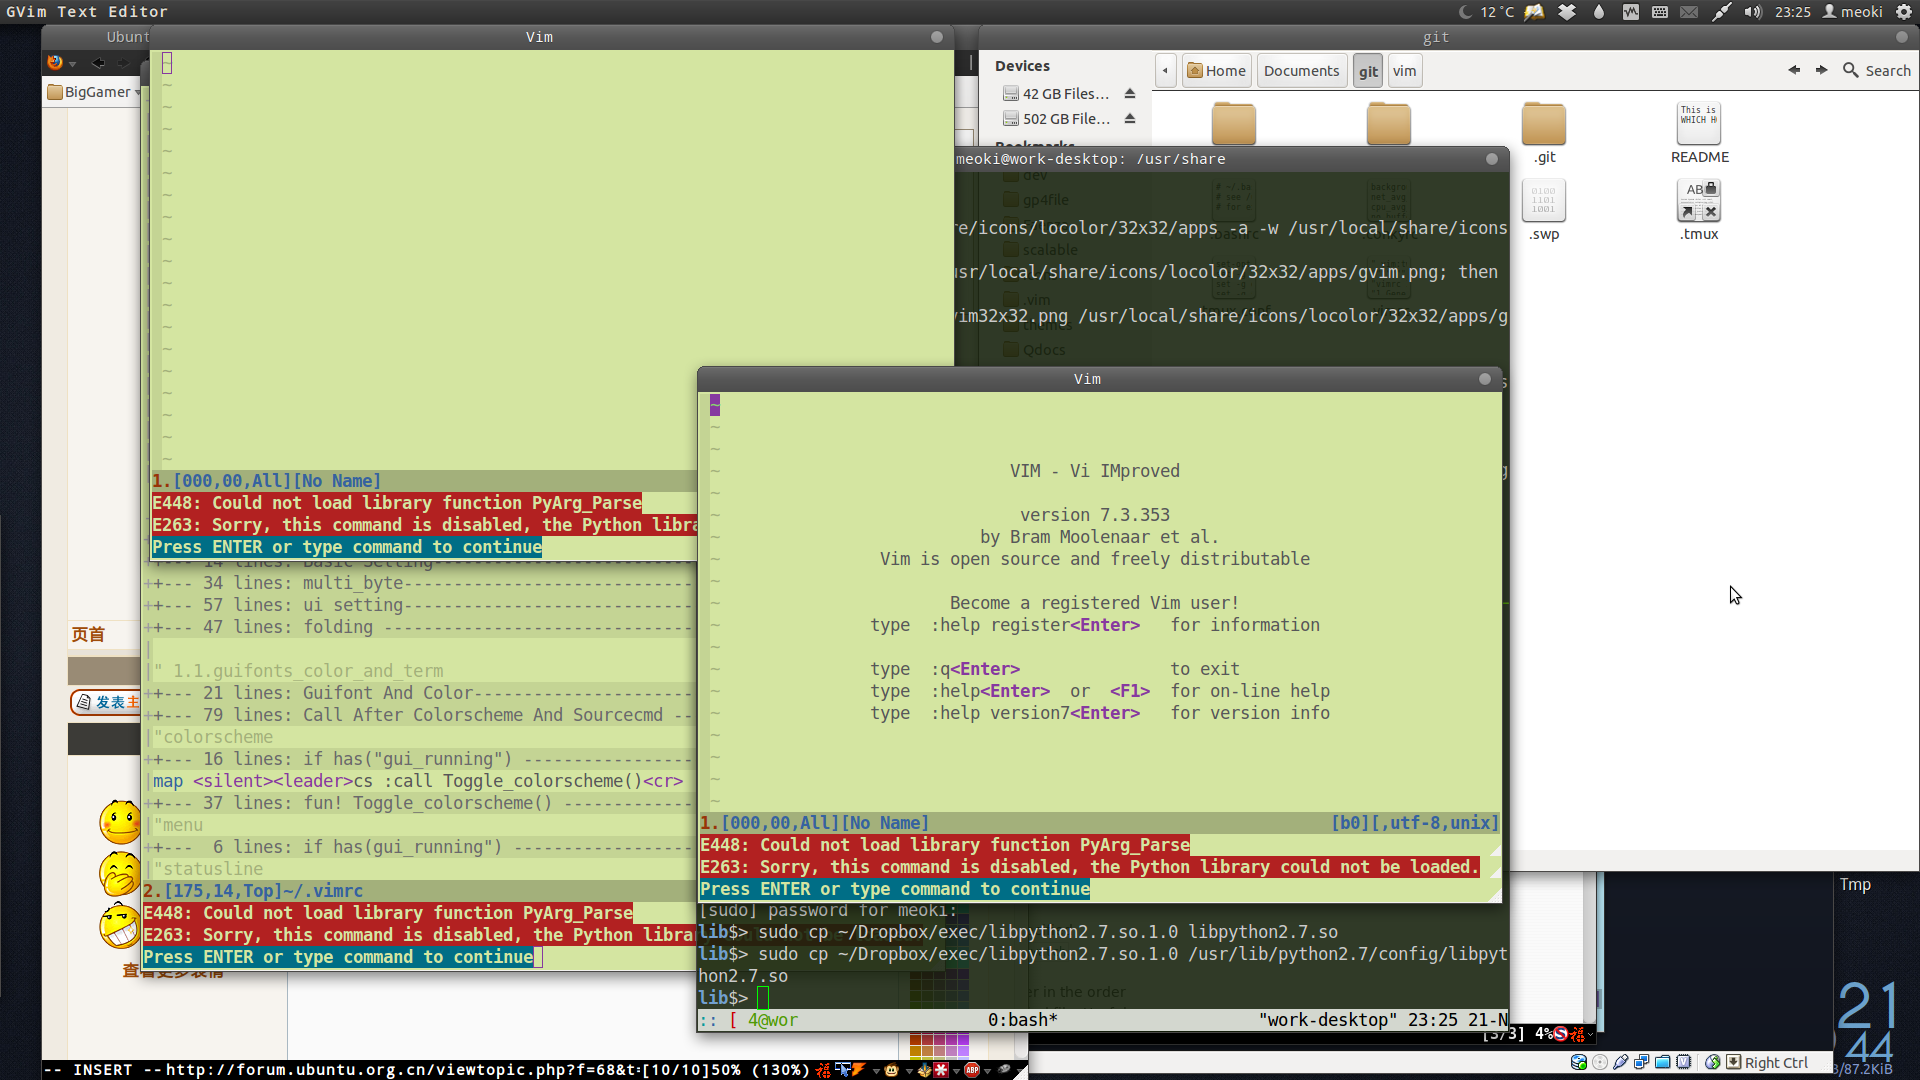This screenshot has height=1080, width=1920.
Task: Expand the 16 lines has("gui_running") fold
Action: click(419, 758)
